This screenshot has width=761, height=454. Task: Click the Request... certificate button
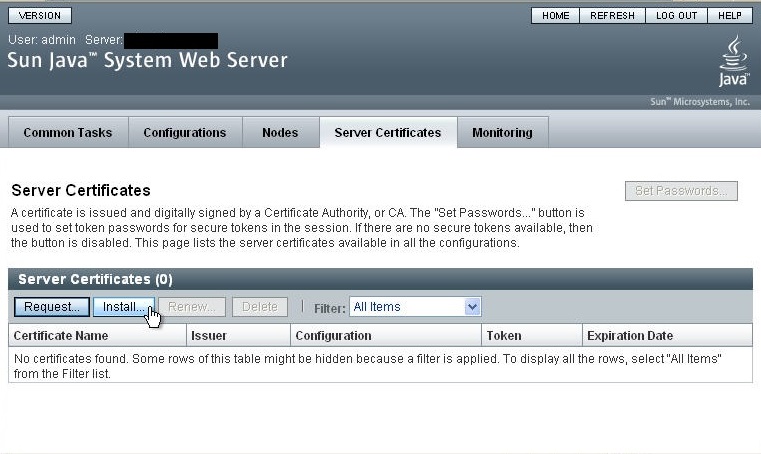point(52,307)
